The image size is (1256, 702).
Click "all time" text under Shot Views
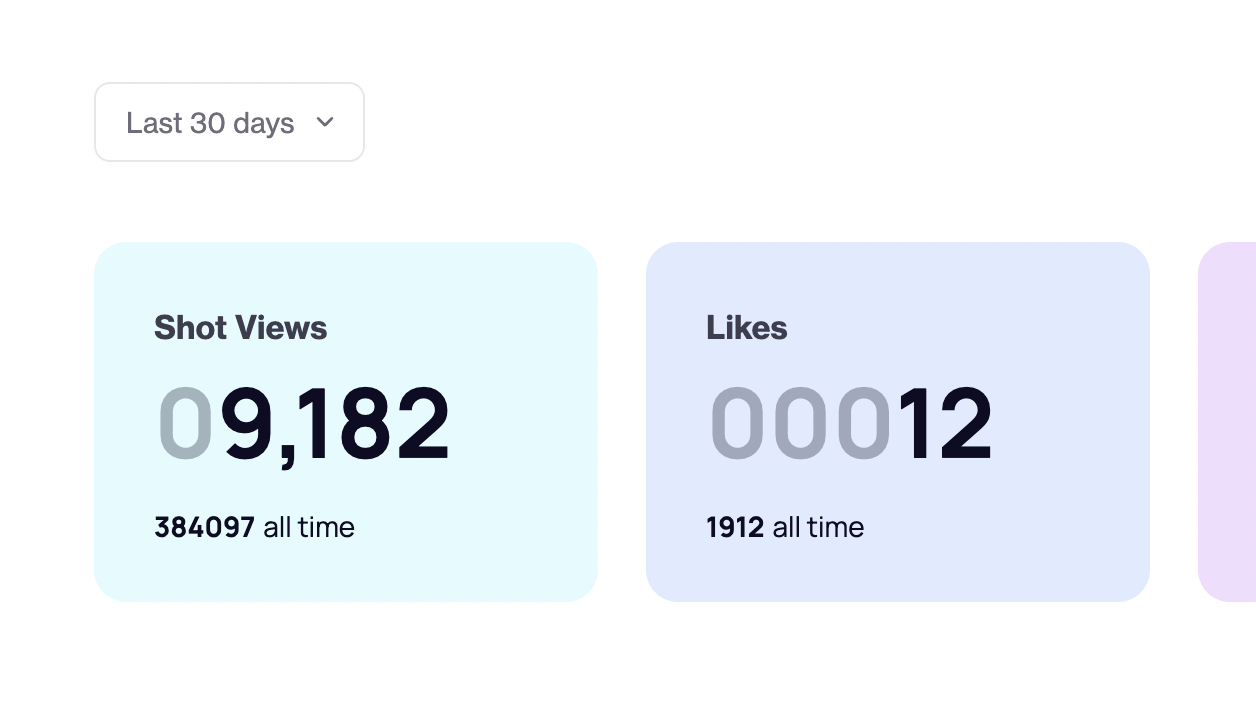(x=309, y=527)
